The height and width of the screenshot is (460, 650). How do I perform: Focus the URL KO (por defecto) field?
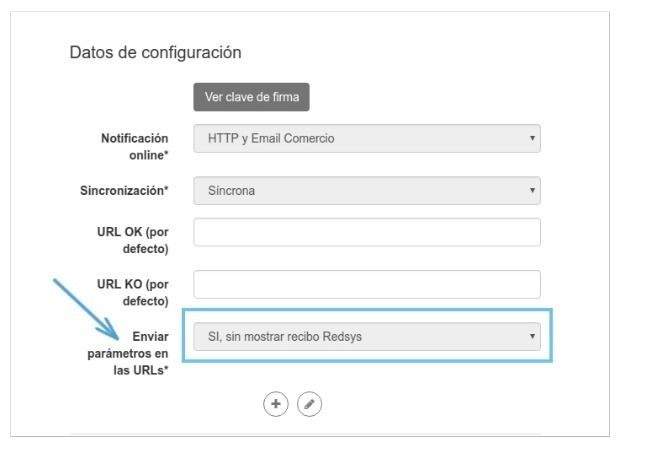pos(367,284)
